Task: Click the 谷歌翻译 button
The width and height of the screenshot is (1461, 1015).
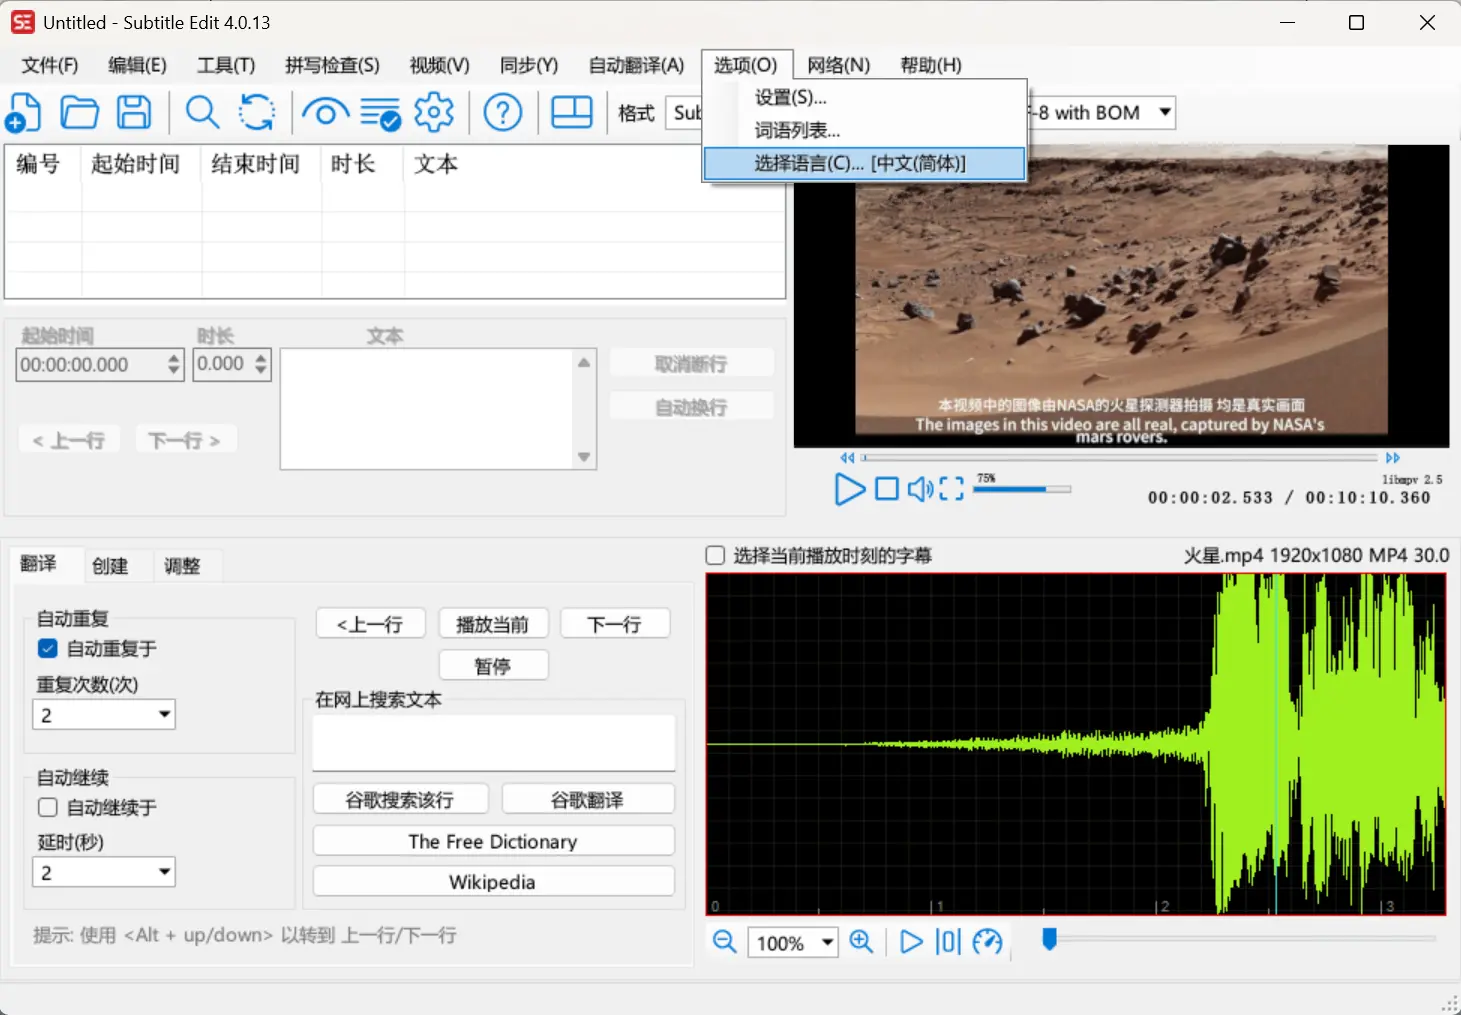Action: (587, 800)
